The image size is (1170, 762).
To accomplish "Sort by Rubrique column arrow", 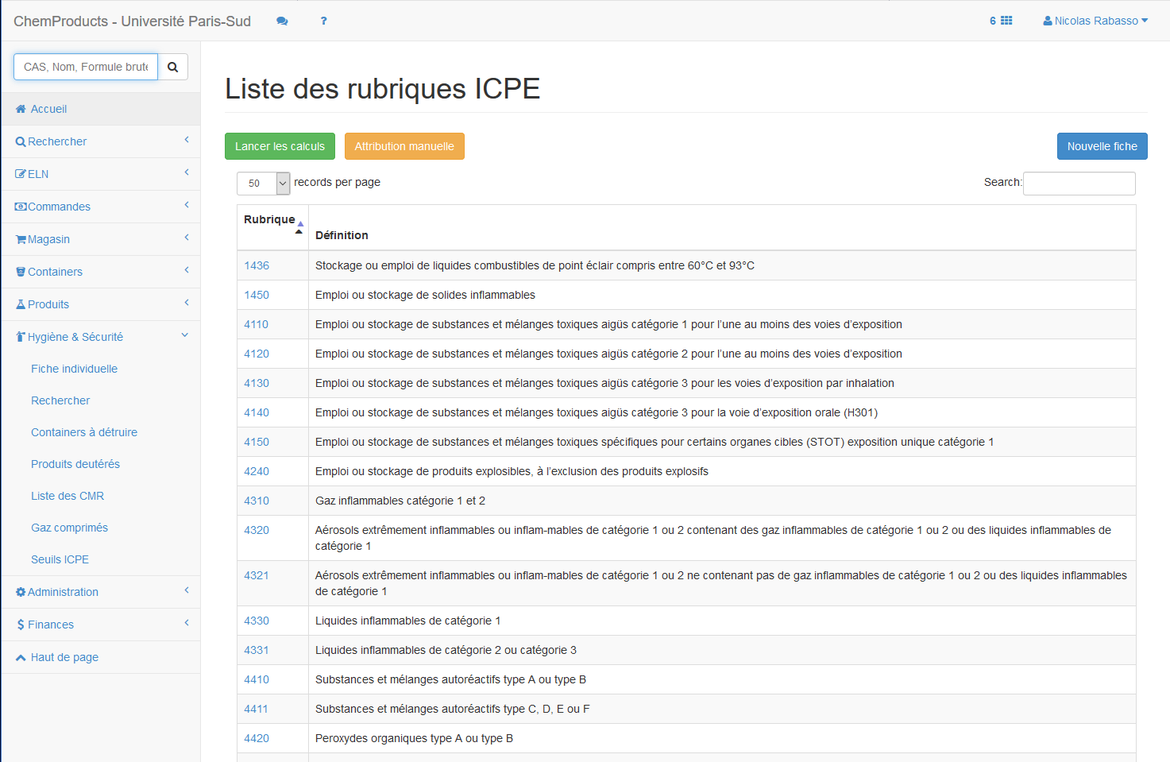I will point(299,228).
